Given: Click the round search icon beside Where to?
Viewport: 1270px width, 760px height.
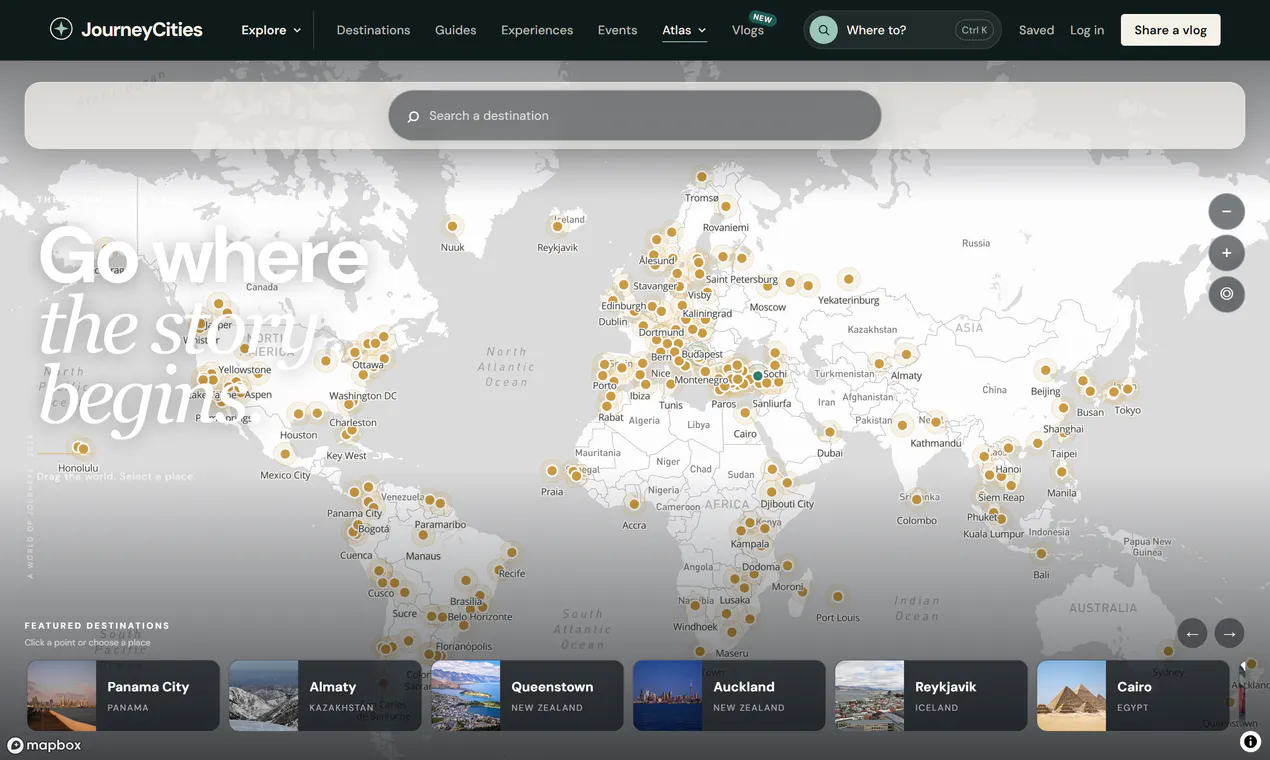Looking at the screenshot, I should pos(823,30).
